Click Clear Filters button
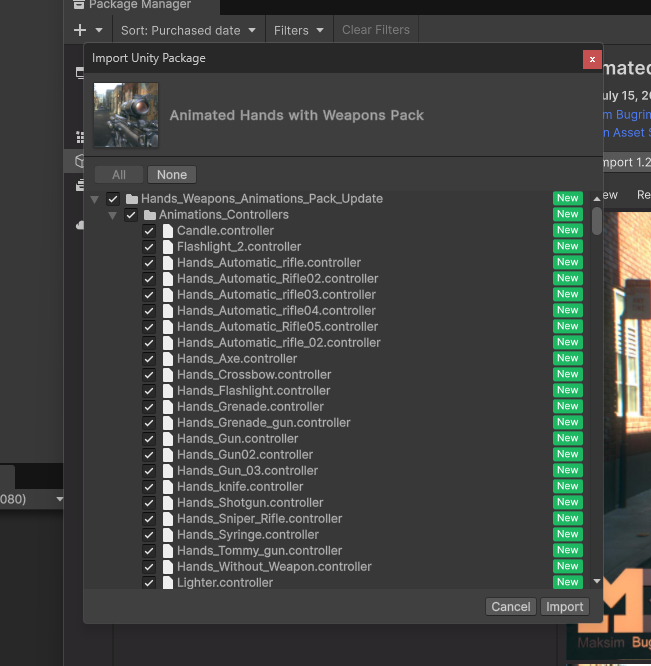 click(376, 30)
